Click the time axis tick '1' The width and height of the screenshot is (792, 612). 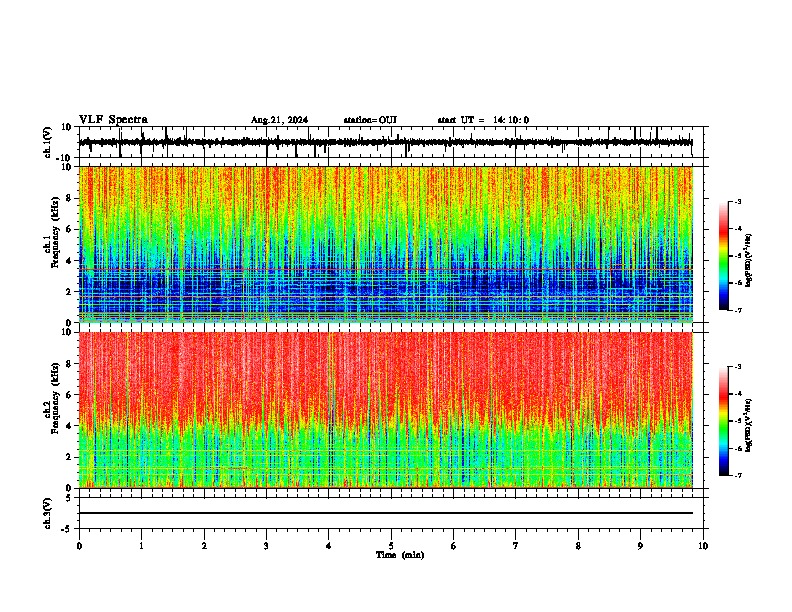(x=141, y=546)
